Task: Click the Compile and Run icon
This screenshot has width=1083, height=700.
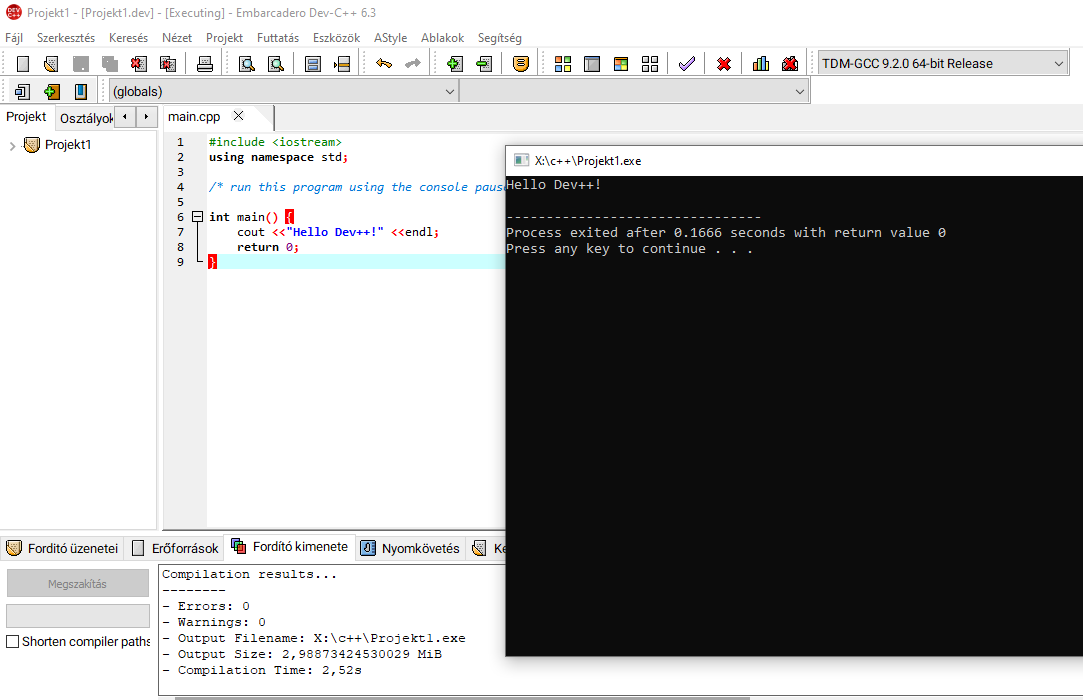Action: (x=621, y=64)
